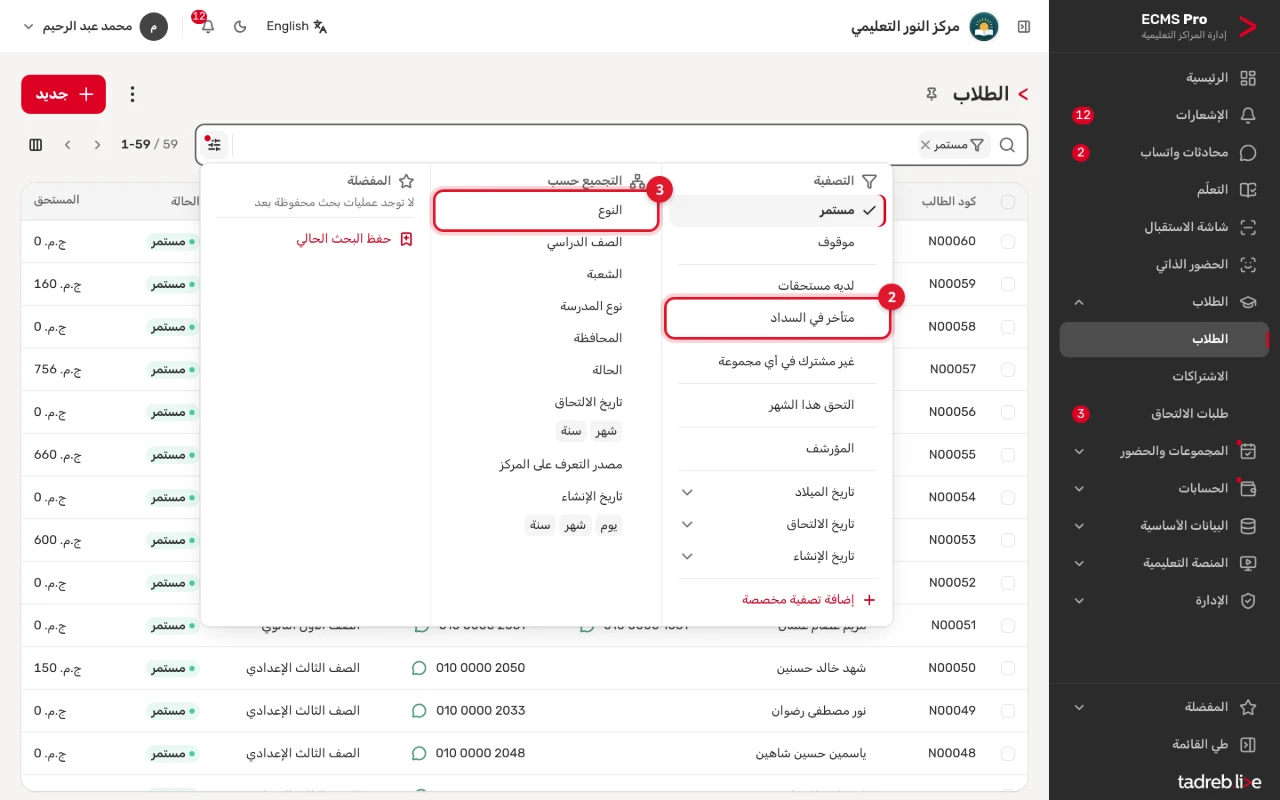Open شاشة الاستقبال in sidebar
The width and height of the screenshot is (1280, 800).
tap(1164, 227)
